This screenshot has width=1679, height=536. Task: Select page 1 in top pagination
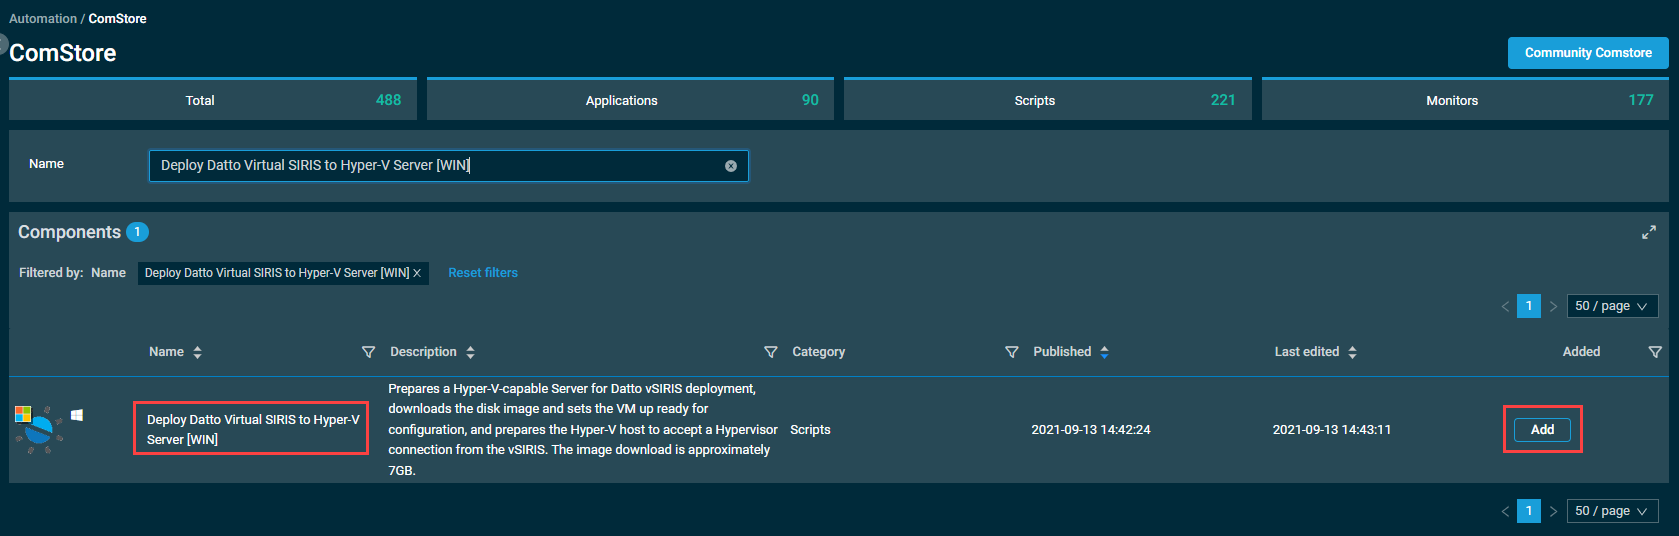click(x=1529, y=306)
